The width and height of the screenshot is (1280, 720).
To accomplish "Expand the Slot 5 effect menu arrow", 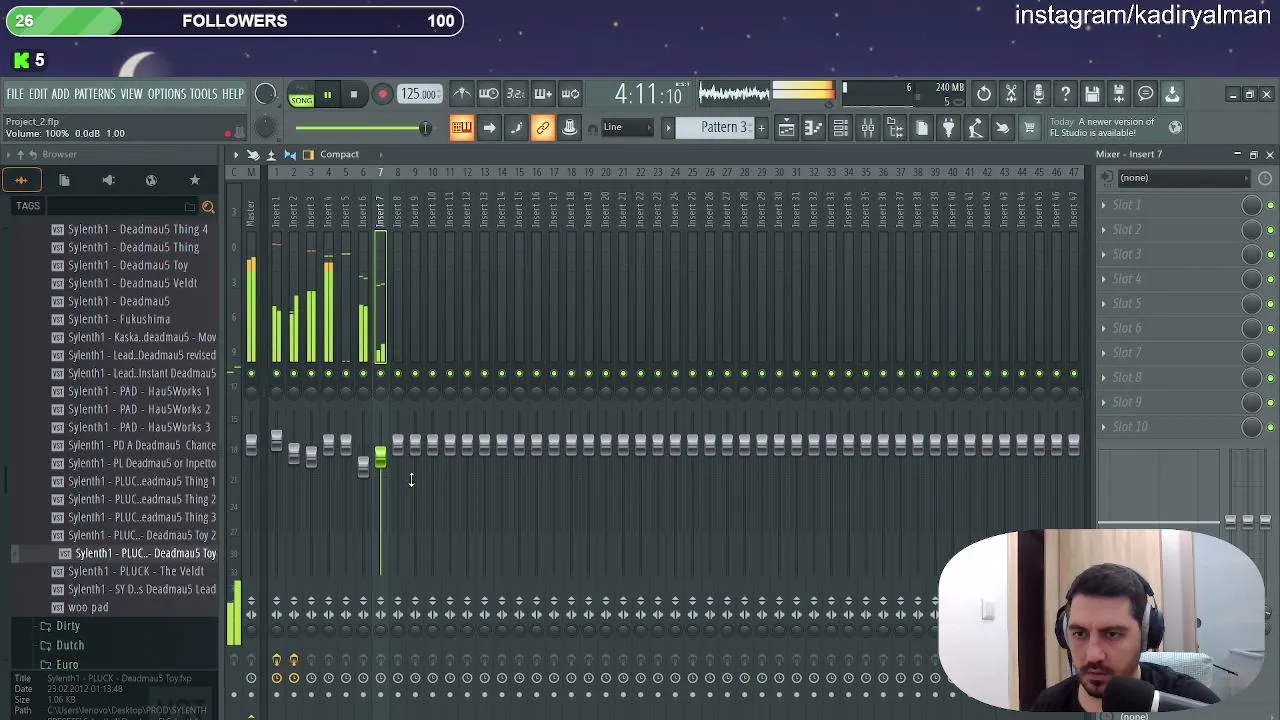I will click(x=1104, y=304).
